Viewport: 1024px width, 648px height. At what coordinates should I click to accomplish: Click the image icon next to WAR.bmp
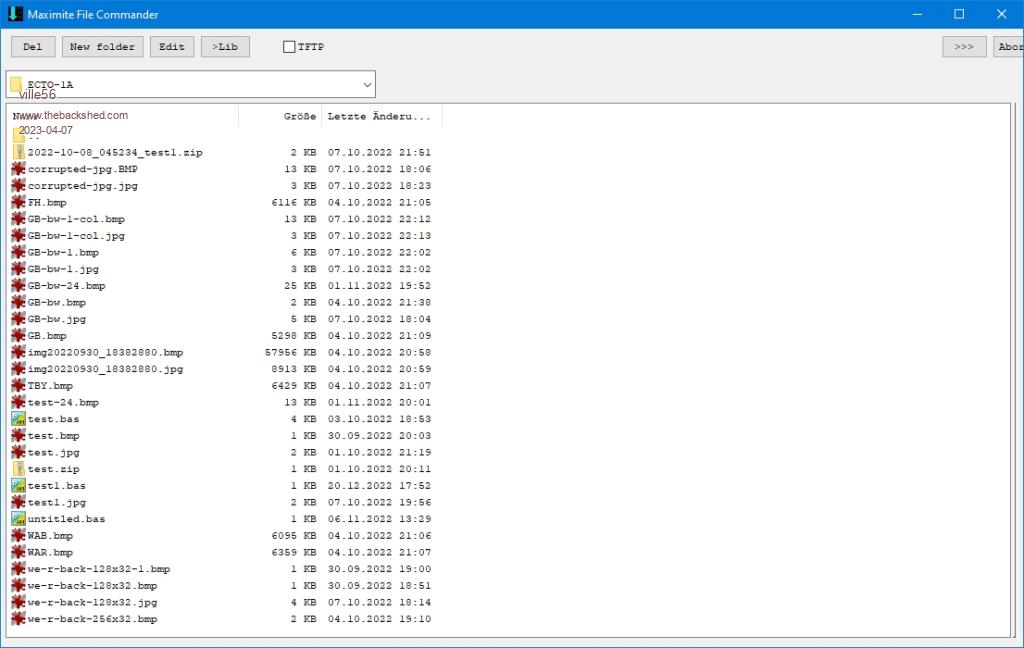(18, 552)
